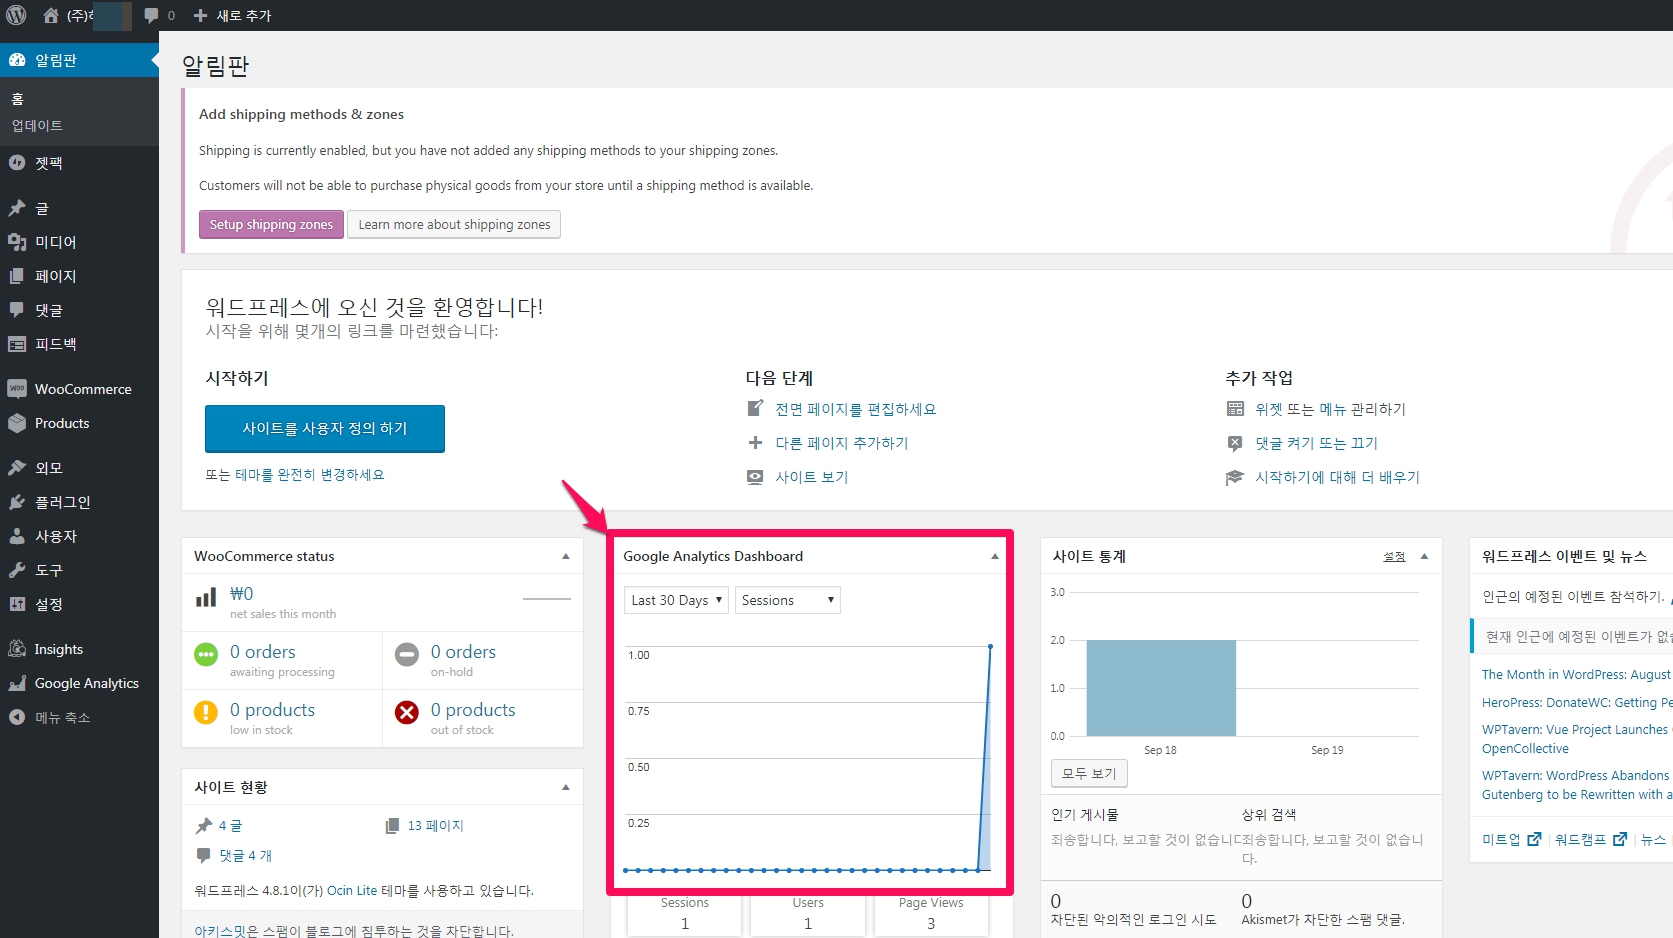Open the comments bubble in admin bar
1673x938 pixels.
click(x=151, y=15)
